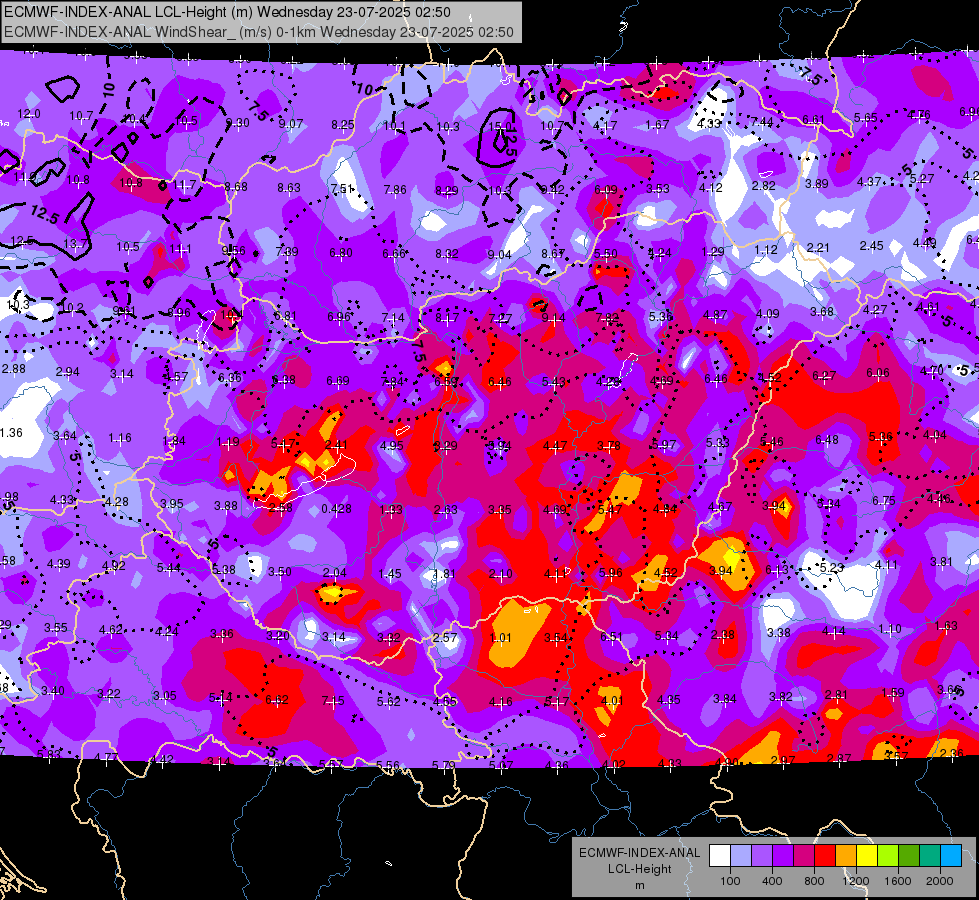Click the wind shear value 2.57
Screen dimensions: 979x900
(x=445, y=638)
